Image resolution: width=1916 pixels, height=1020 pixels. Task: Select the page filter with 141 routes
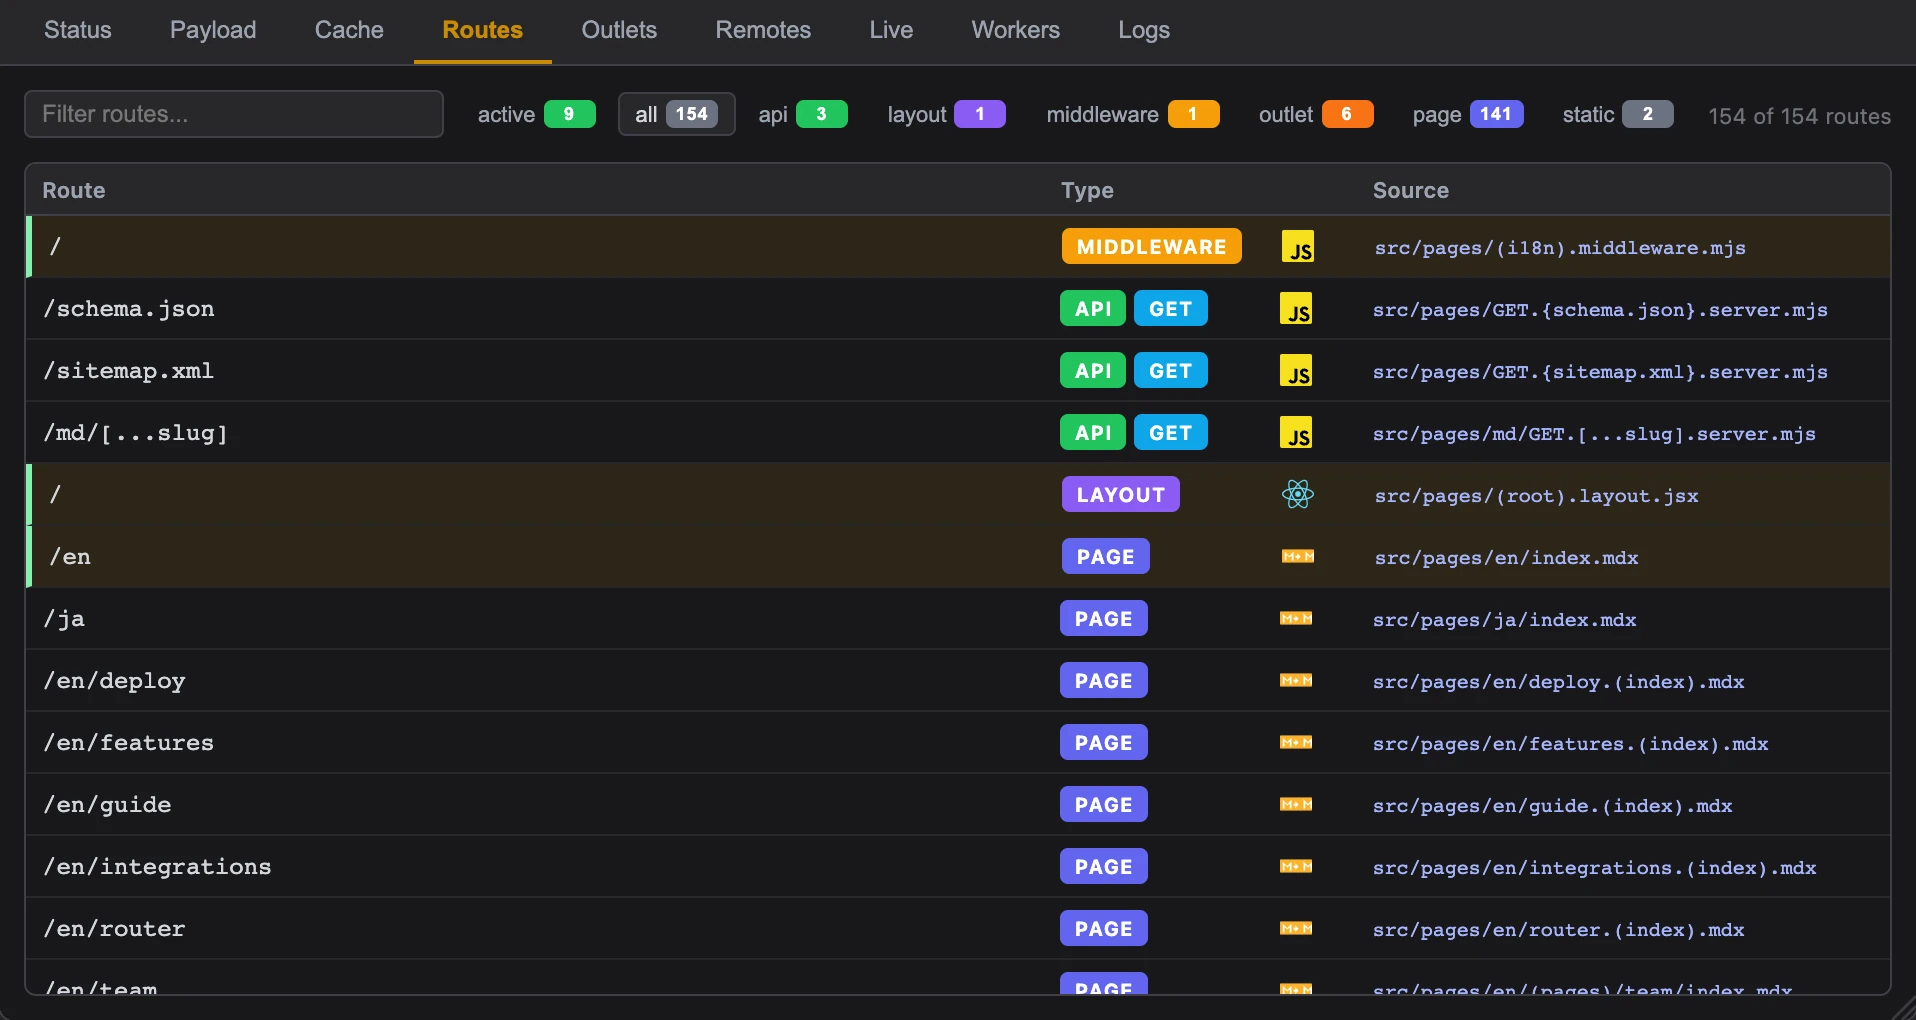click(x=1467, y=115)
